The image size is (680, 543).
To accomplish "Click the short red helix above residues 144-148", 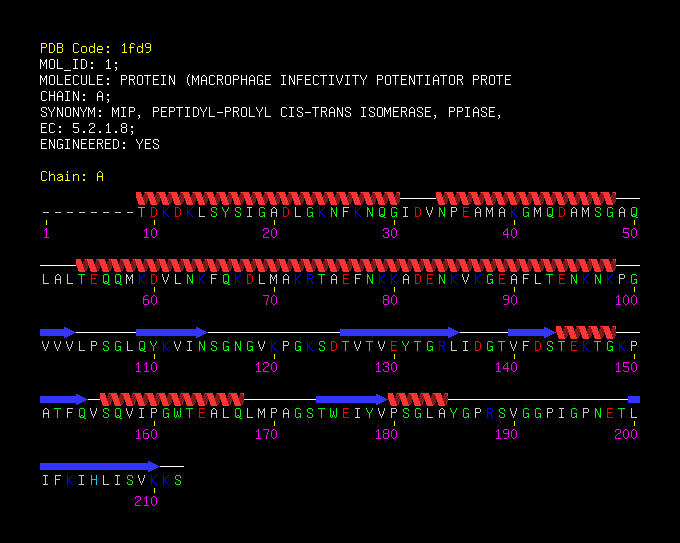I will (x=586, y=333).
